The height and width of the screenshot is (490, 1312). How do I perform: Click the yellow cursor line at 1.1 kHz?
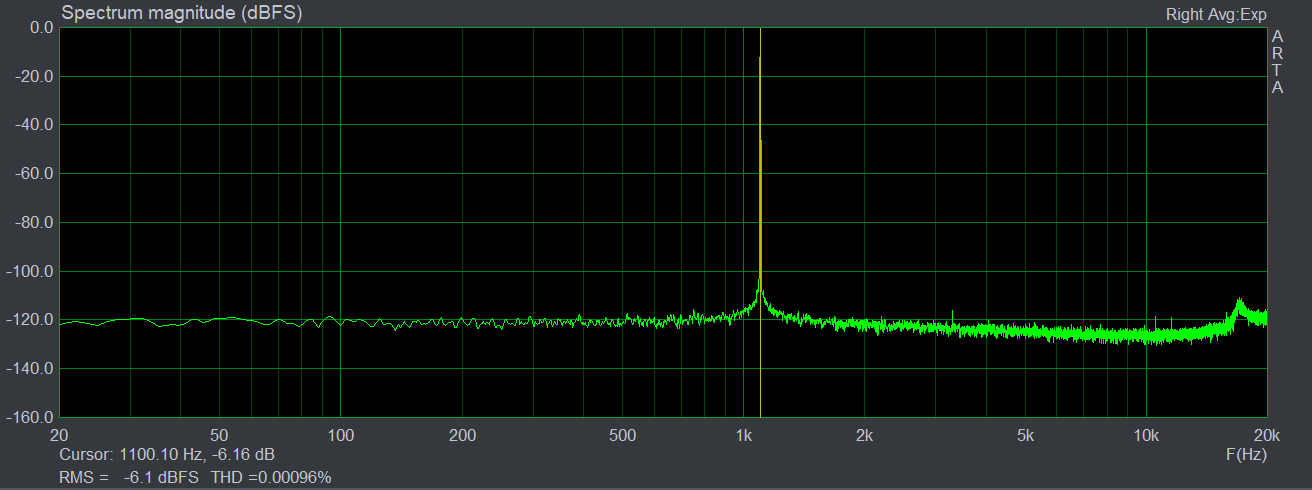pyautogui.click(x=761, y=222)
